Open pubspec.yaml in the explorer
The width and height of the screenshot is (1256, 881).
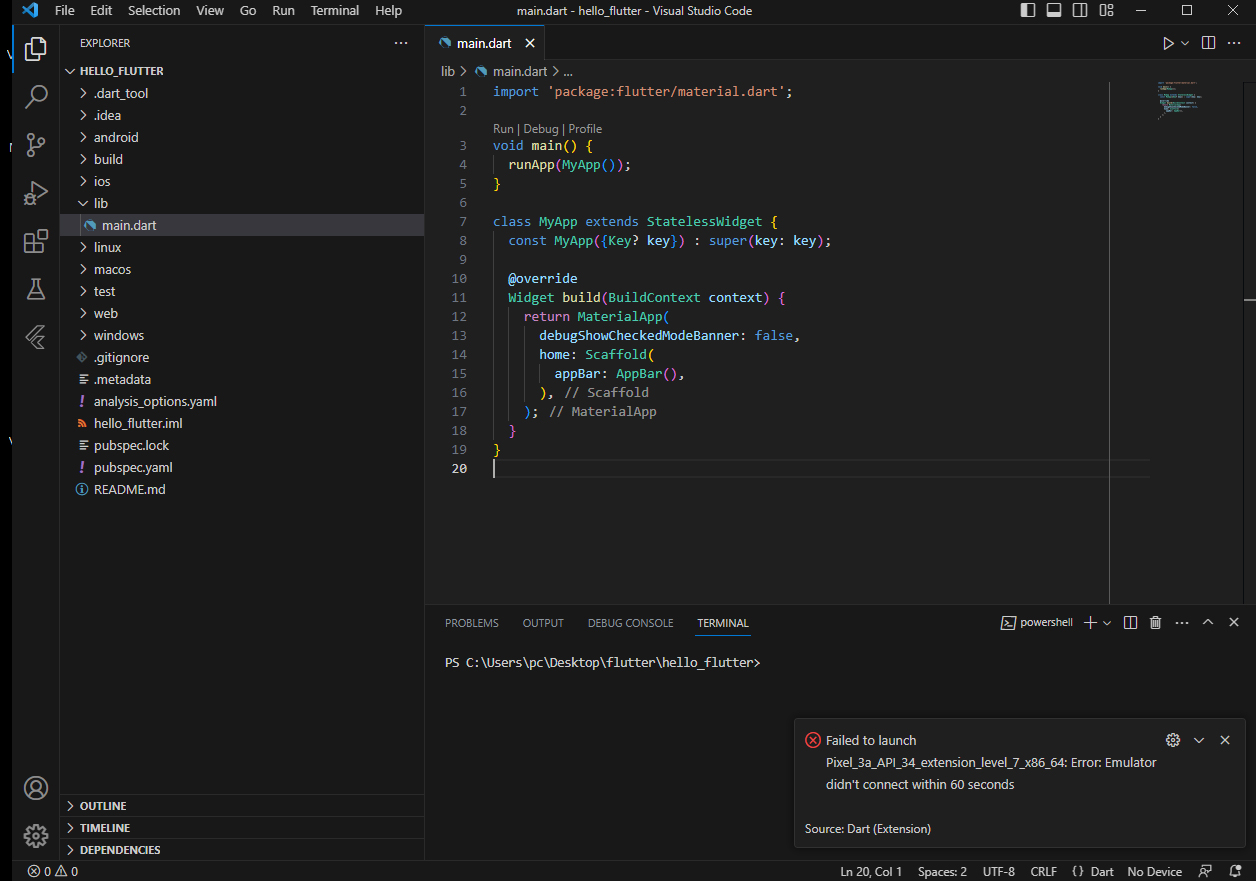(x=242, y=467)
